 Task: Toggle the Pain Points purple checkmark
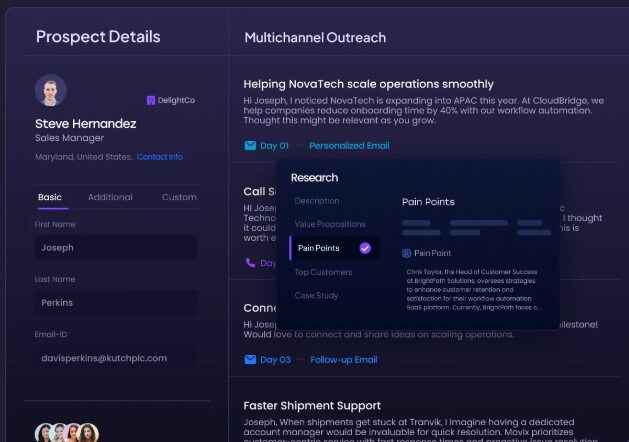click(x=365, y=248)
